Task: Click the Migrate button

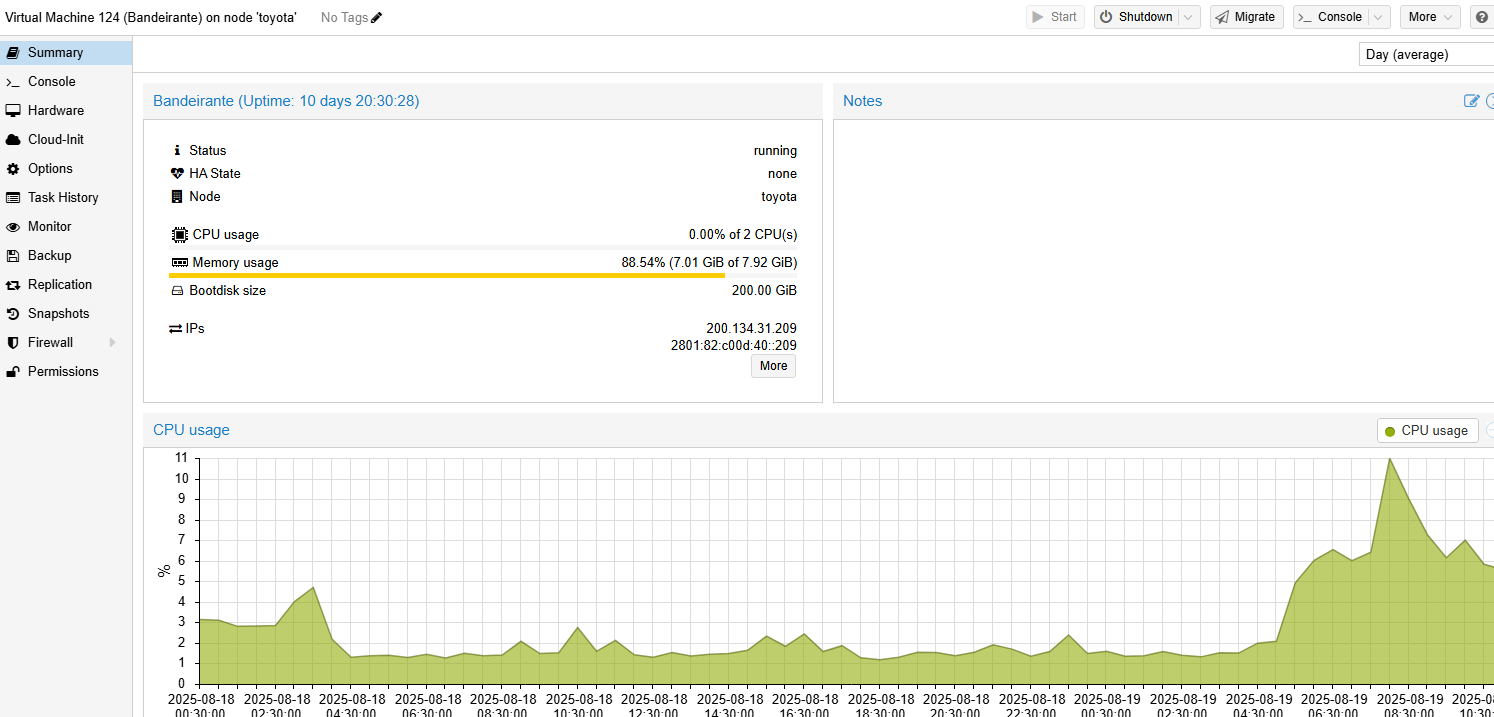Action: click(1246, 17)
